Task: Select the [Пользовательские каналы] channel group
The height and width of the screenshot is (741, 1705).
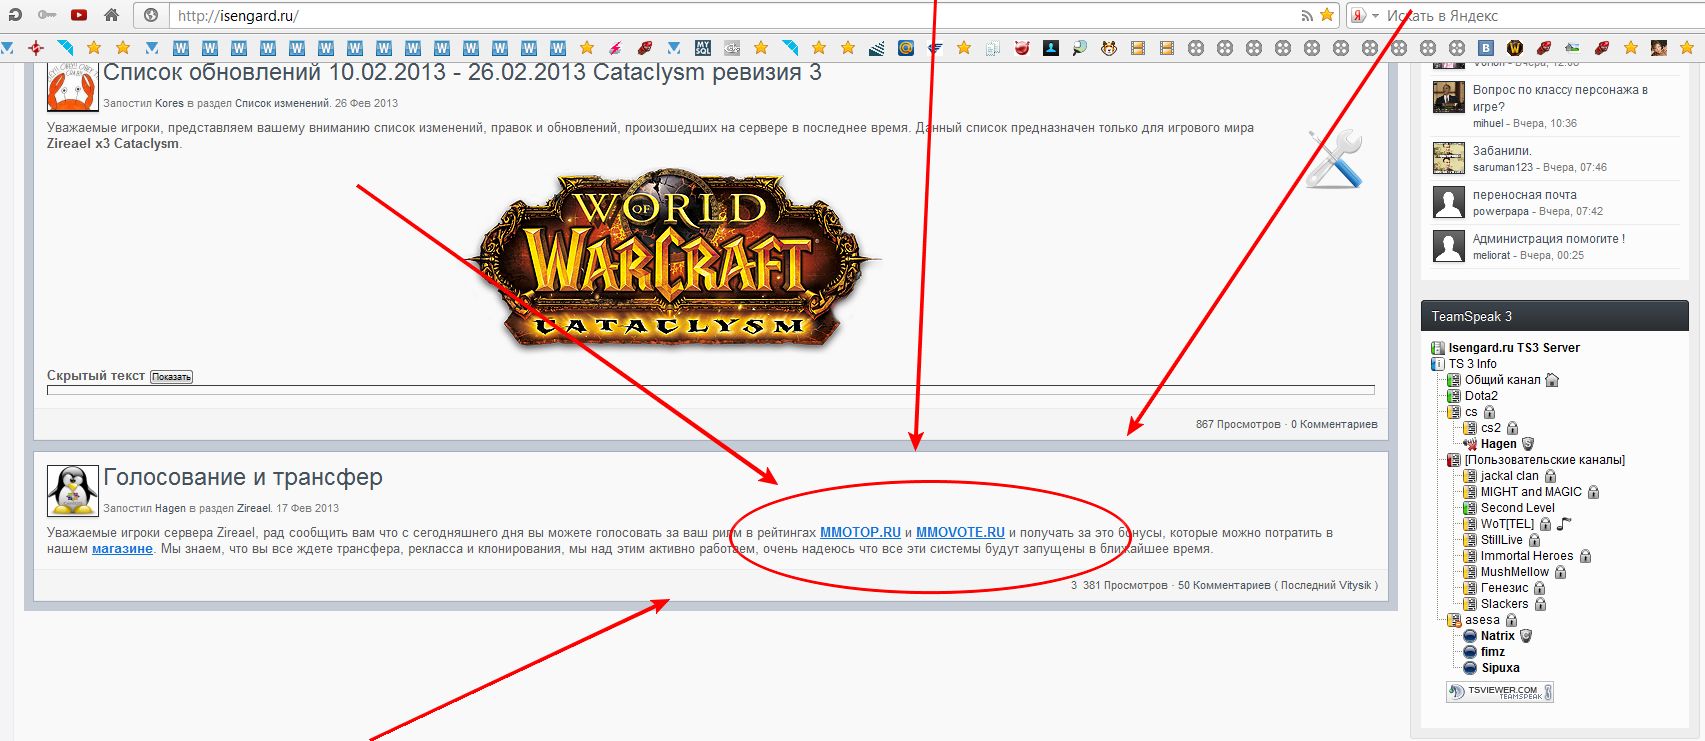Action: coord(1545,460)
